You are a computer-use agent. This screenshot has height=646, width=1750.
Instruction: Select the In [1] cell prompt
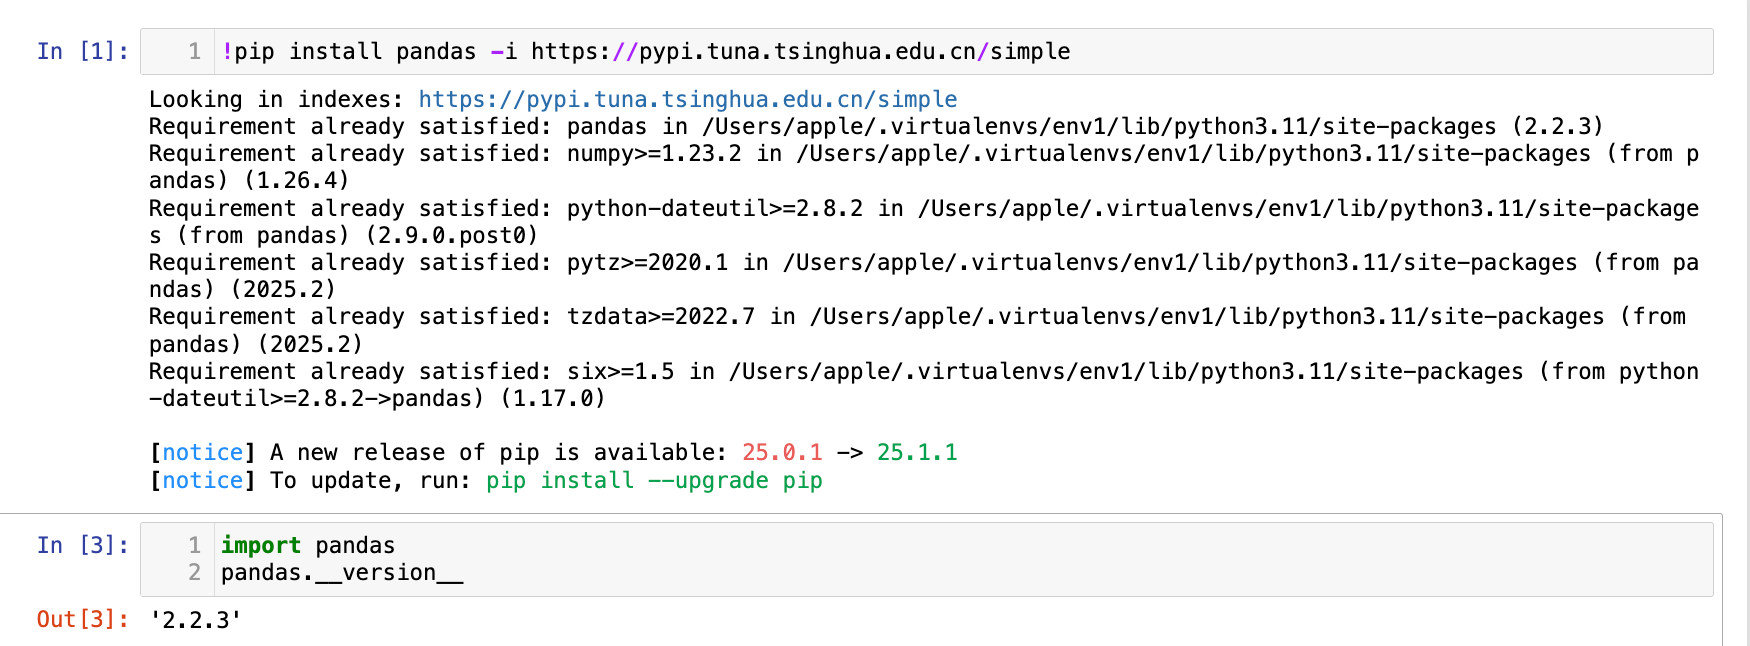point(82,51)
